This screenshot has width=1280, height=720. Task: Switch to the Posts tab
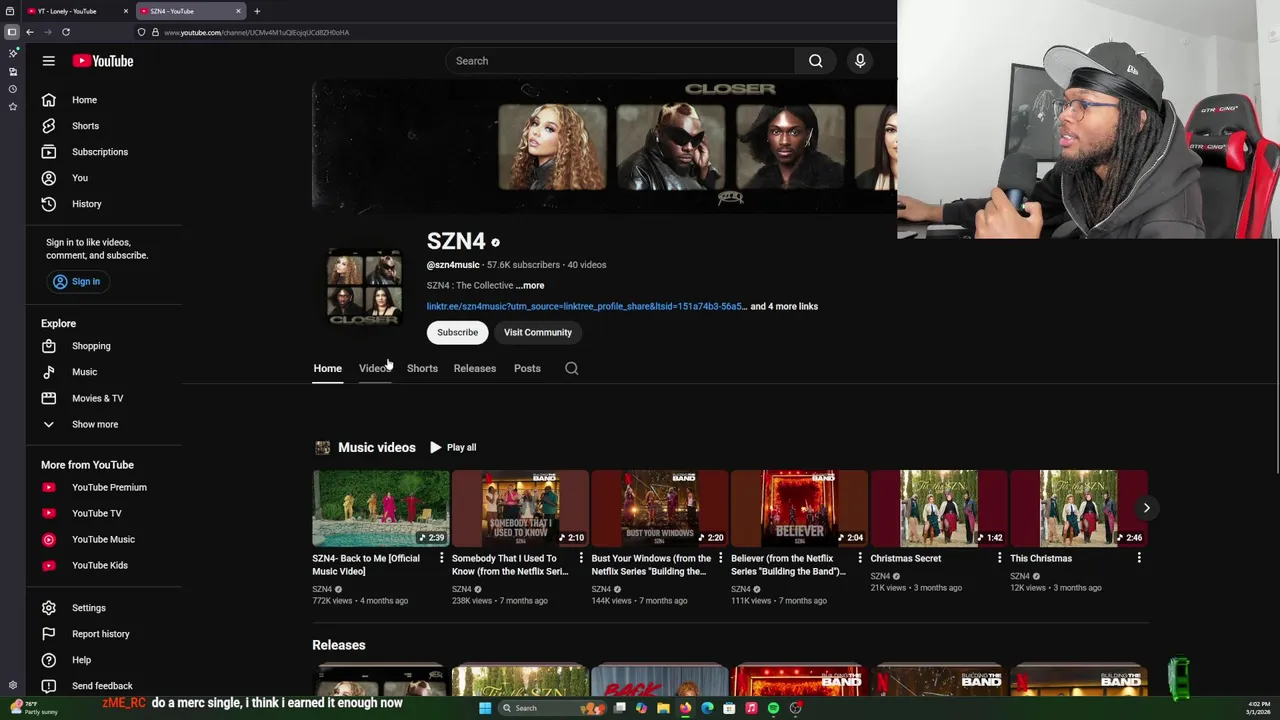click(527, 368)
